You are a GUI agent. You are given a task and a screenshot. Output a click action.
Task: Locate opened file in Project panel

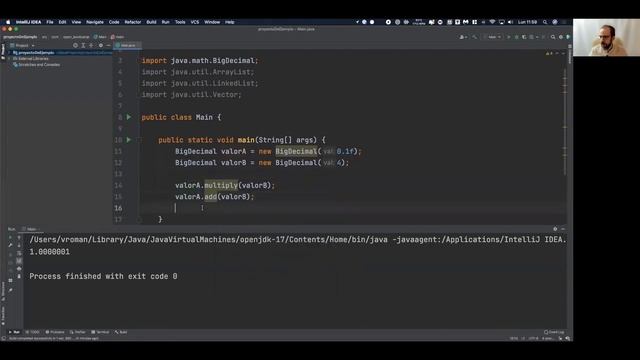[x=76, y=45]
